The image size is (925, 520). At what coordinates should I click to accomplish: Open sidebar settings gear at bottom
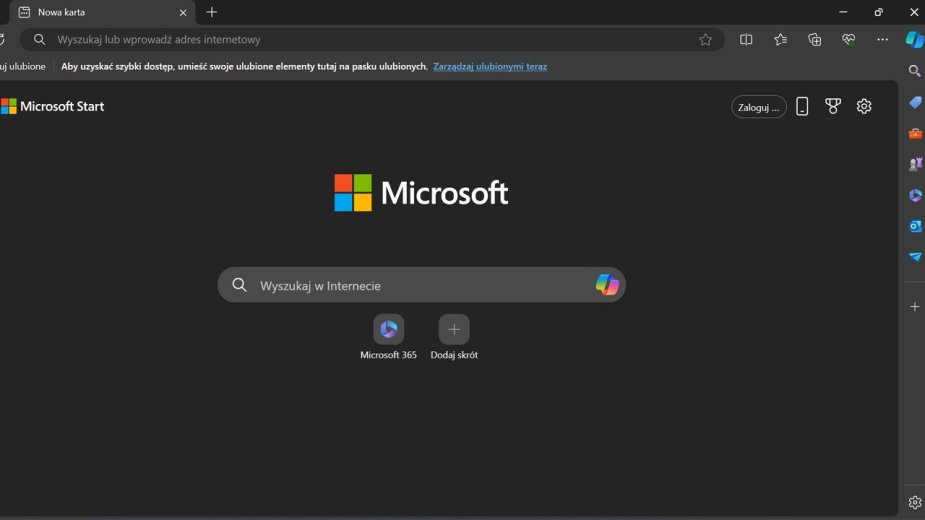(x=915, y=502)
